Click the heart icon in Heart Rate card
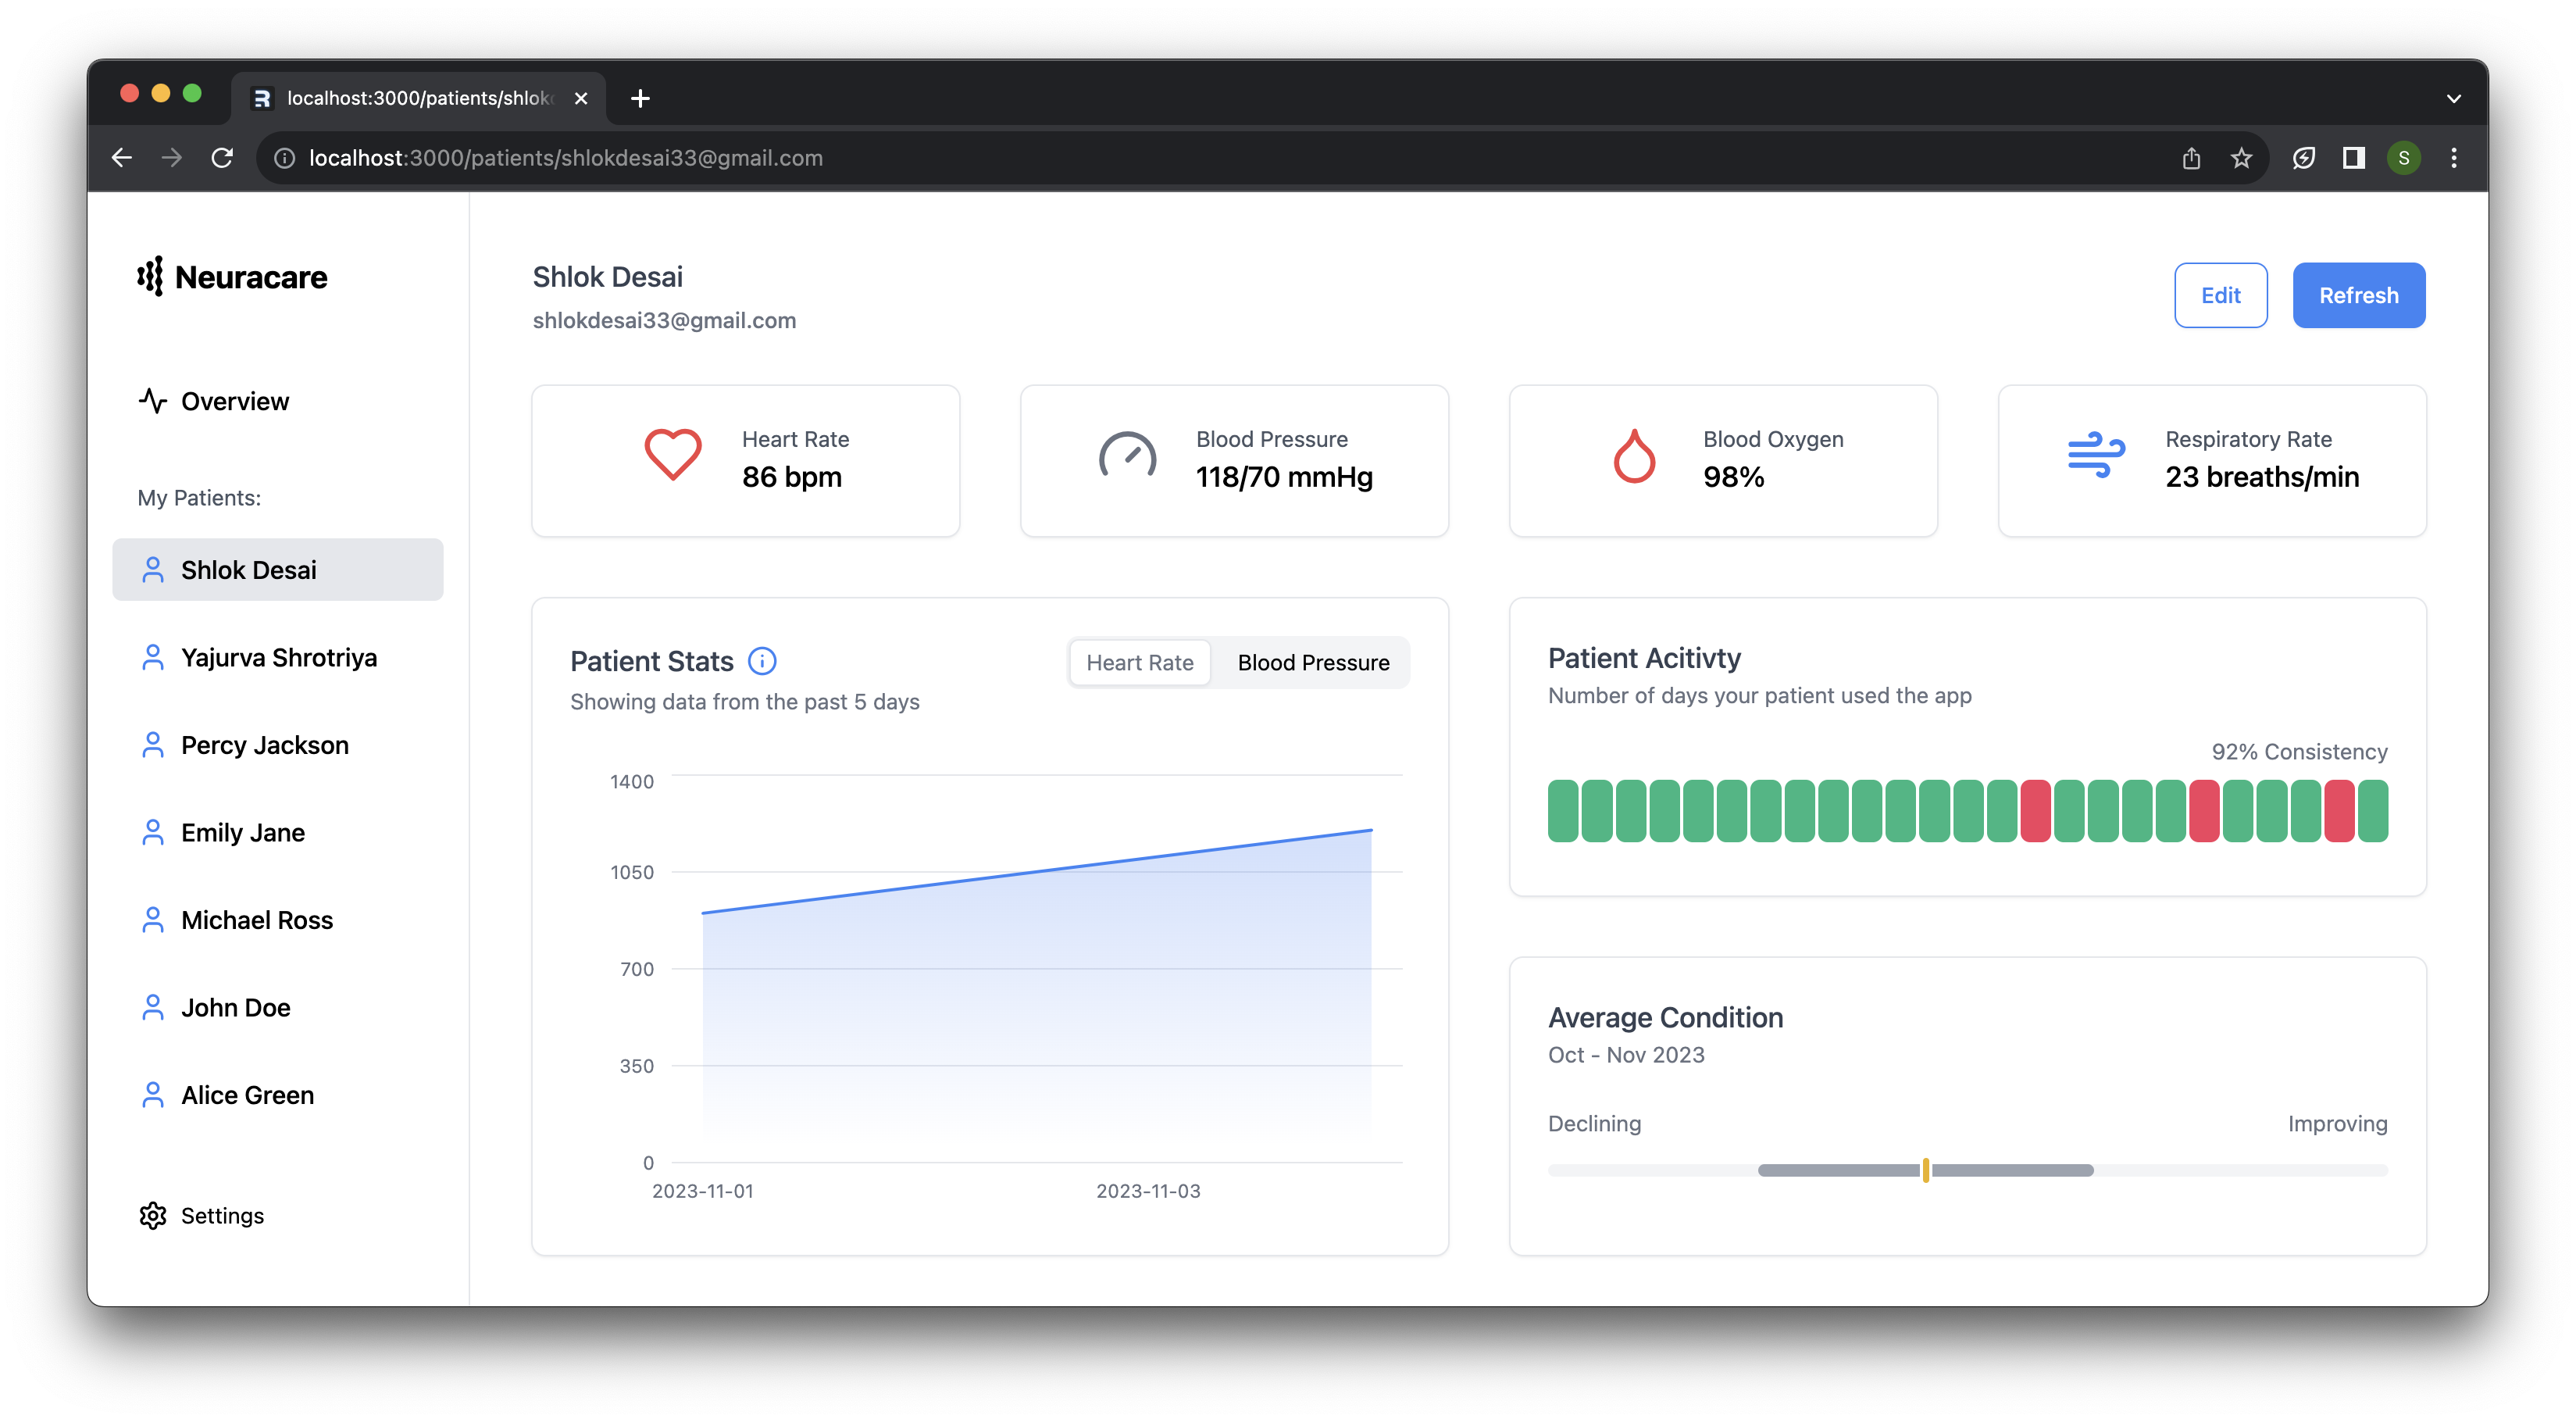The height and width of the screenshot is (1422, 2576). coord(672,455)
